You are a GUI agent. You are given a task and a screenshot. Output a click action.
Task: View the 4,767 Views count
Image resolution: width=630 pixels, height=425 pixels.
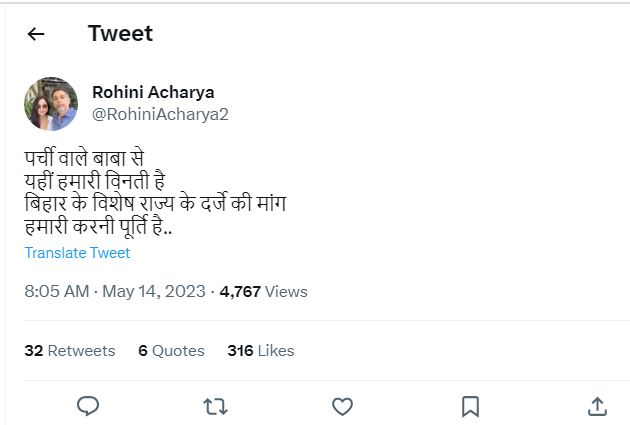[263, 292]
